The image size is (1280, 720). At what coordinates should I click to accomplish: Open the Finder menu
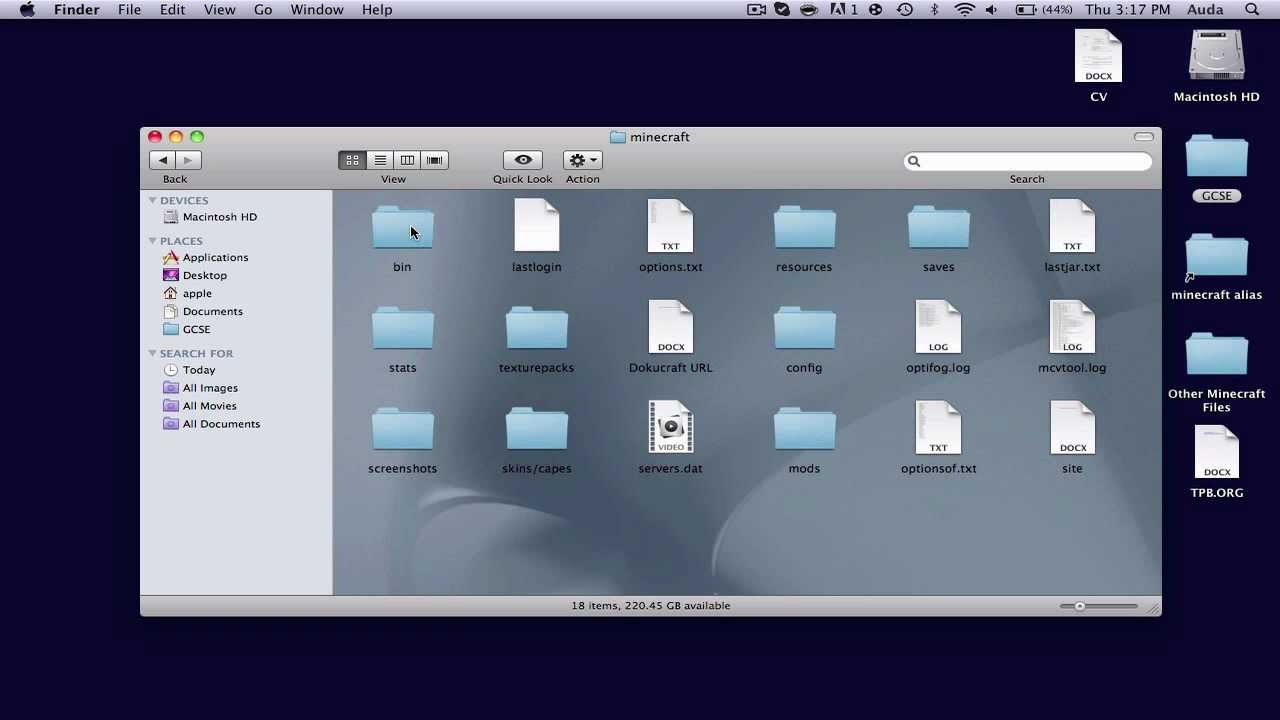point(76,10)
